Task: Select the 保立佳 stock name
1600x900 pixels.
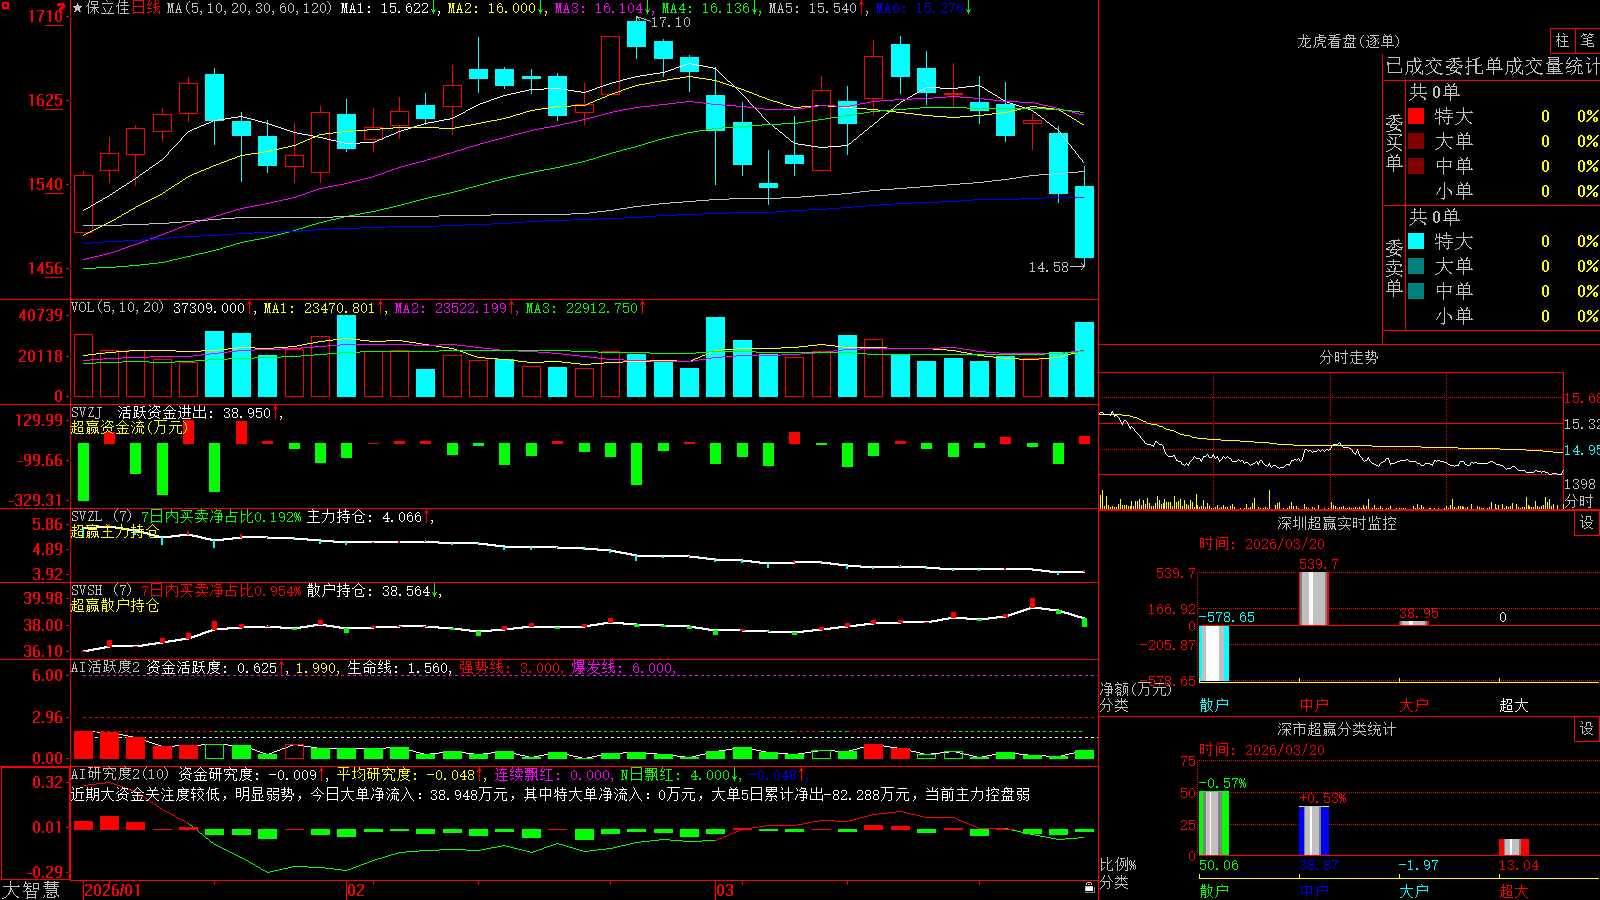Action: pyautogui.click(x=108, y=8)
